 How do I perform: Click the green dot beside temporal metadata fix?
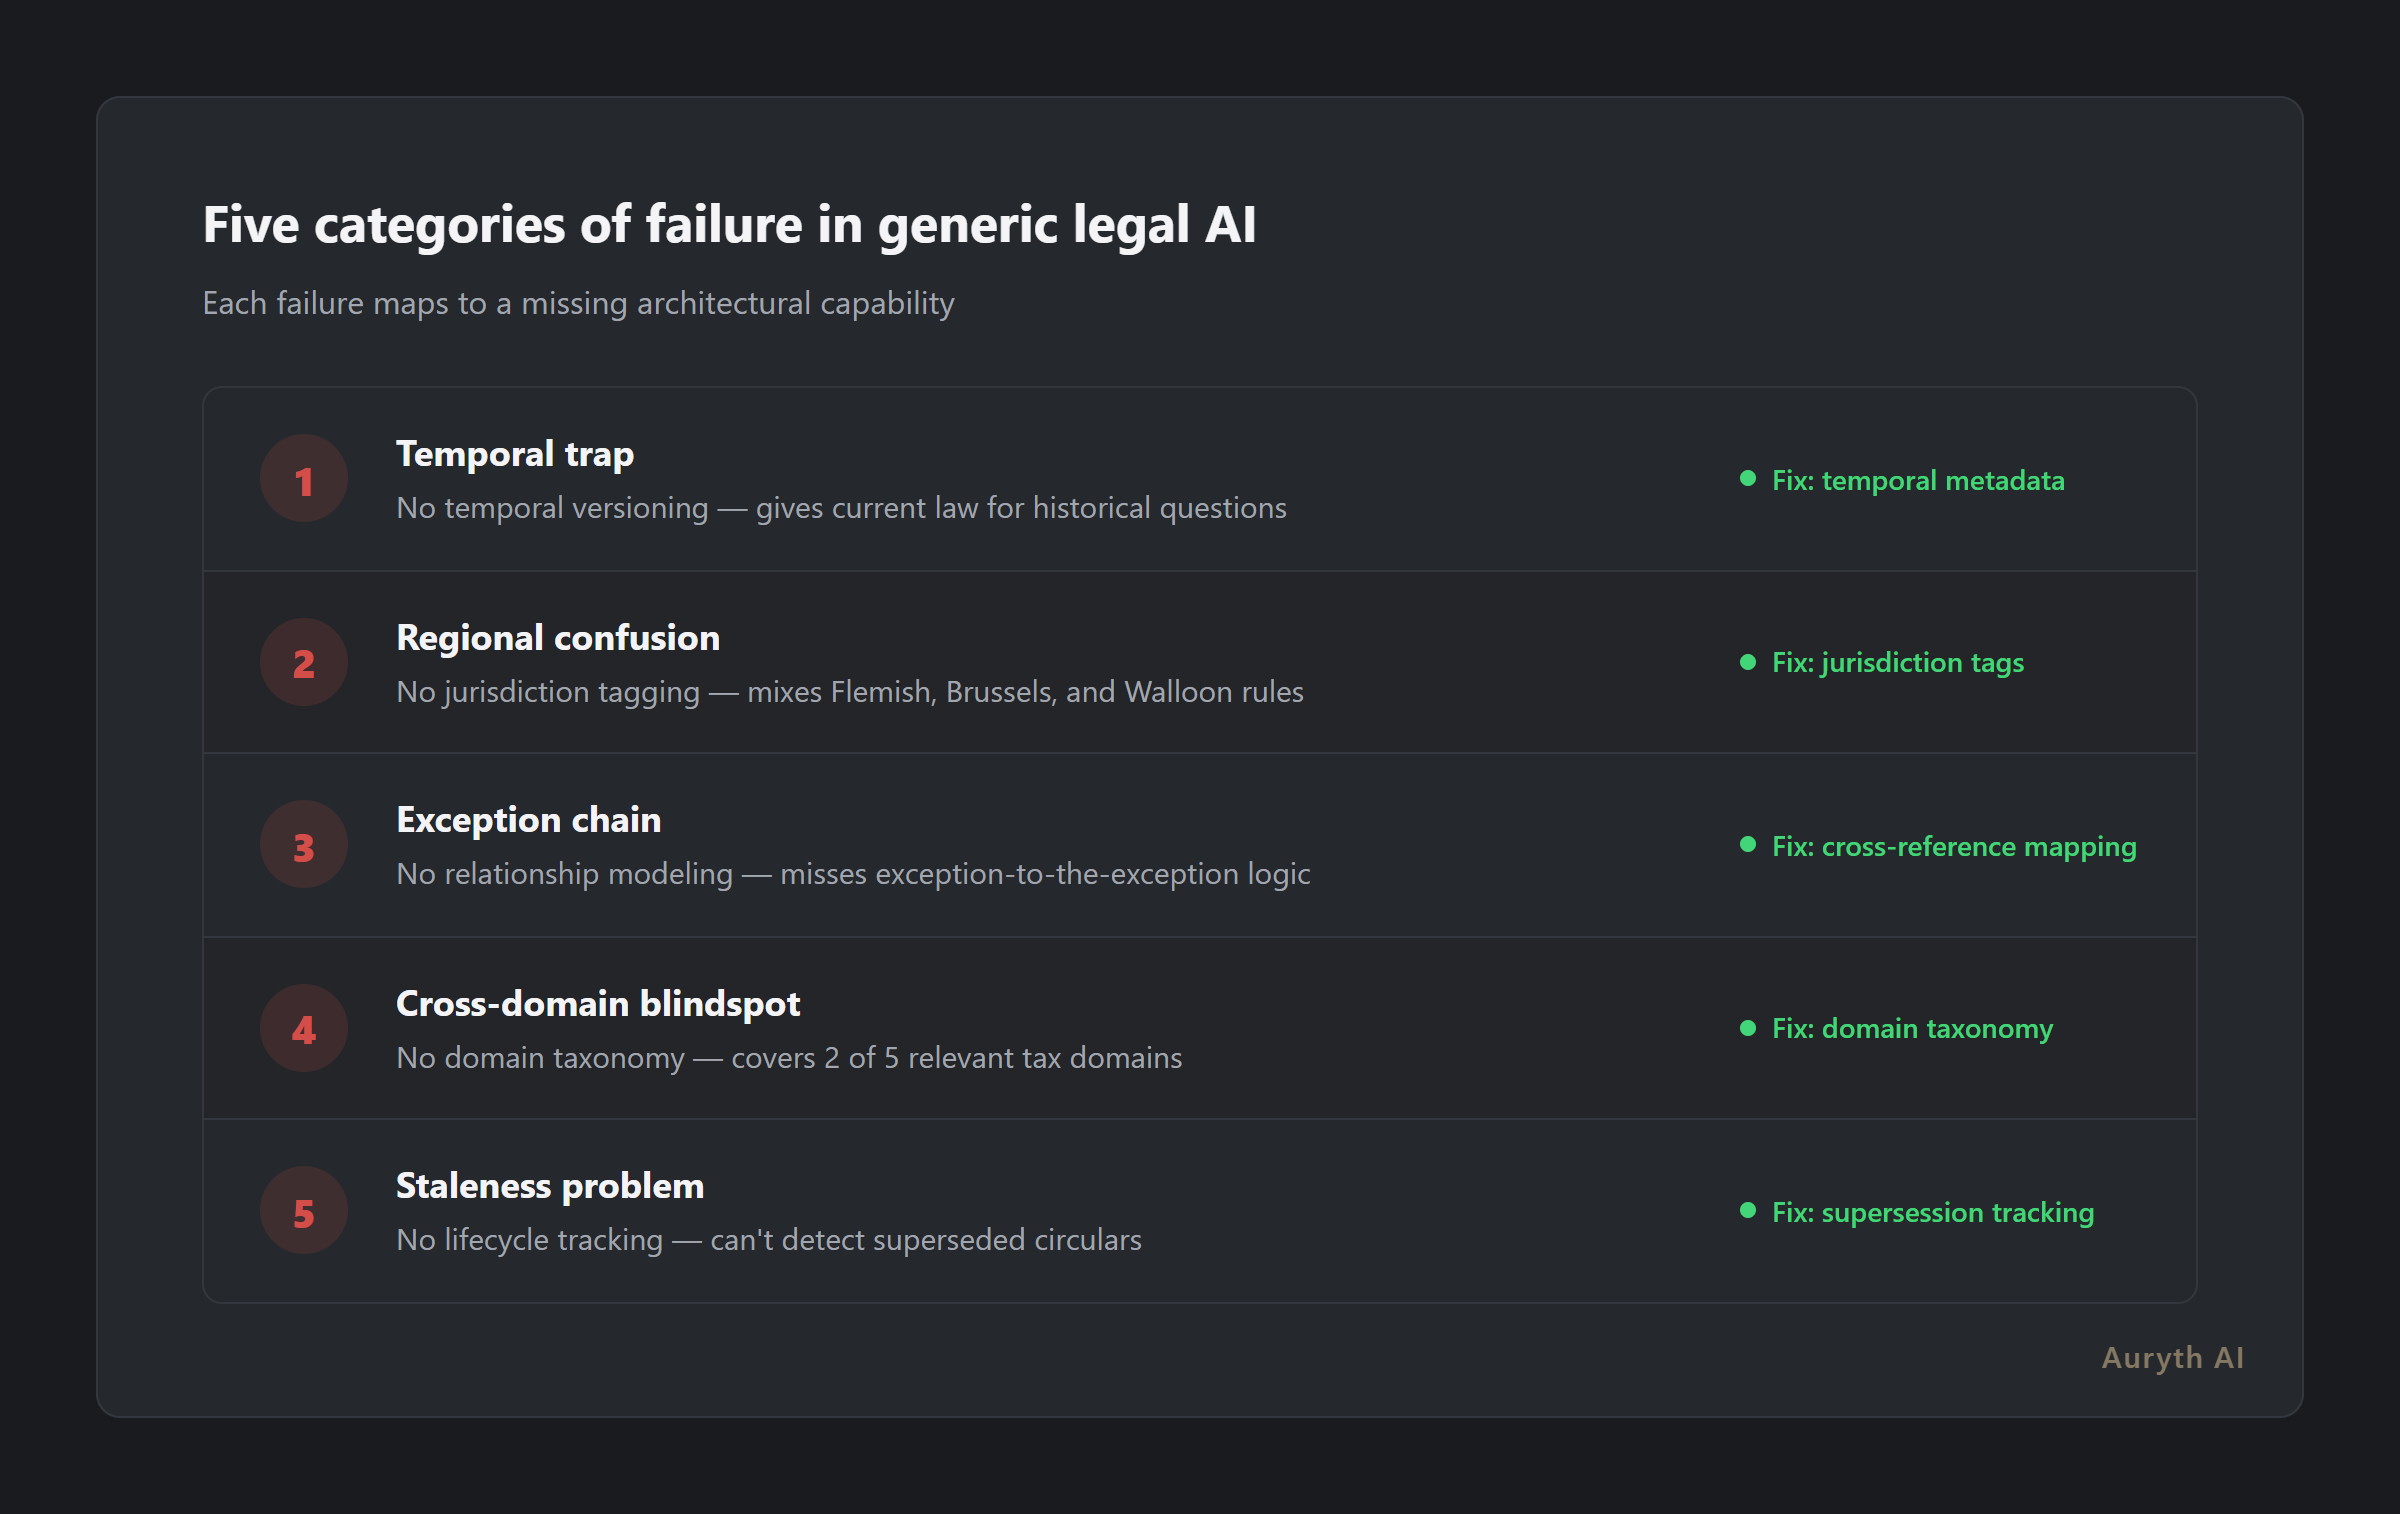pos(1747,480)
